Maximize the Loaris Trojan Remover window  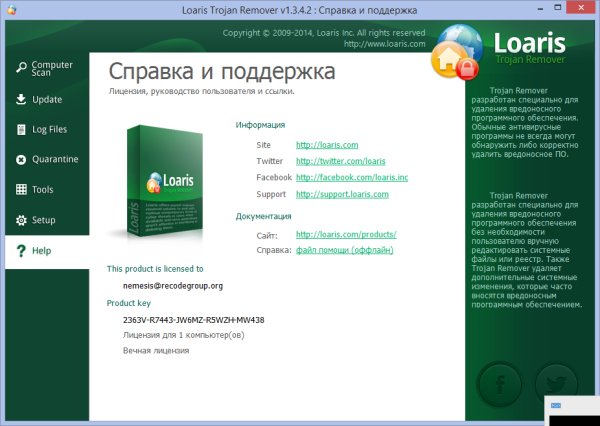558,8
